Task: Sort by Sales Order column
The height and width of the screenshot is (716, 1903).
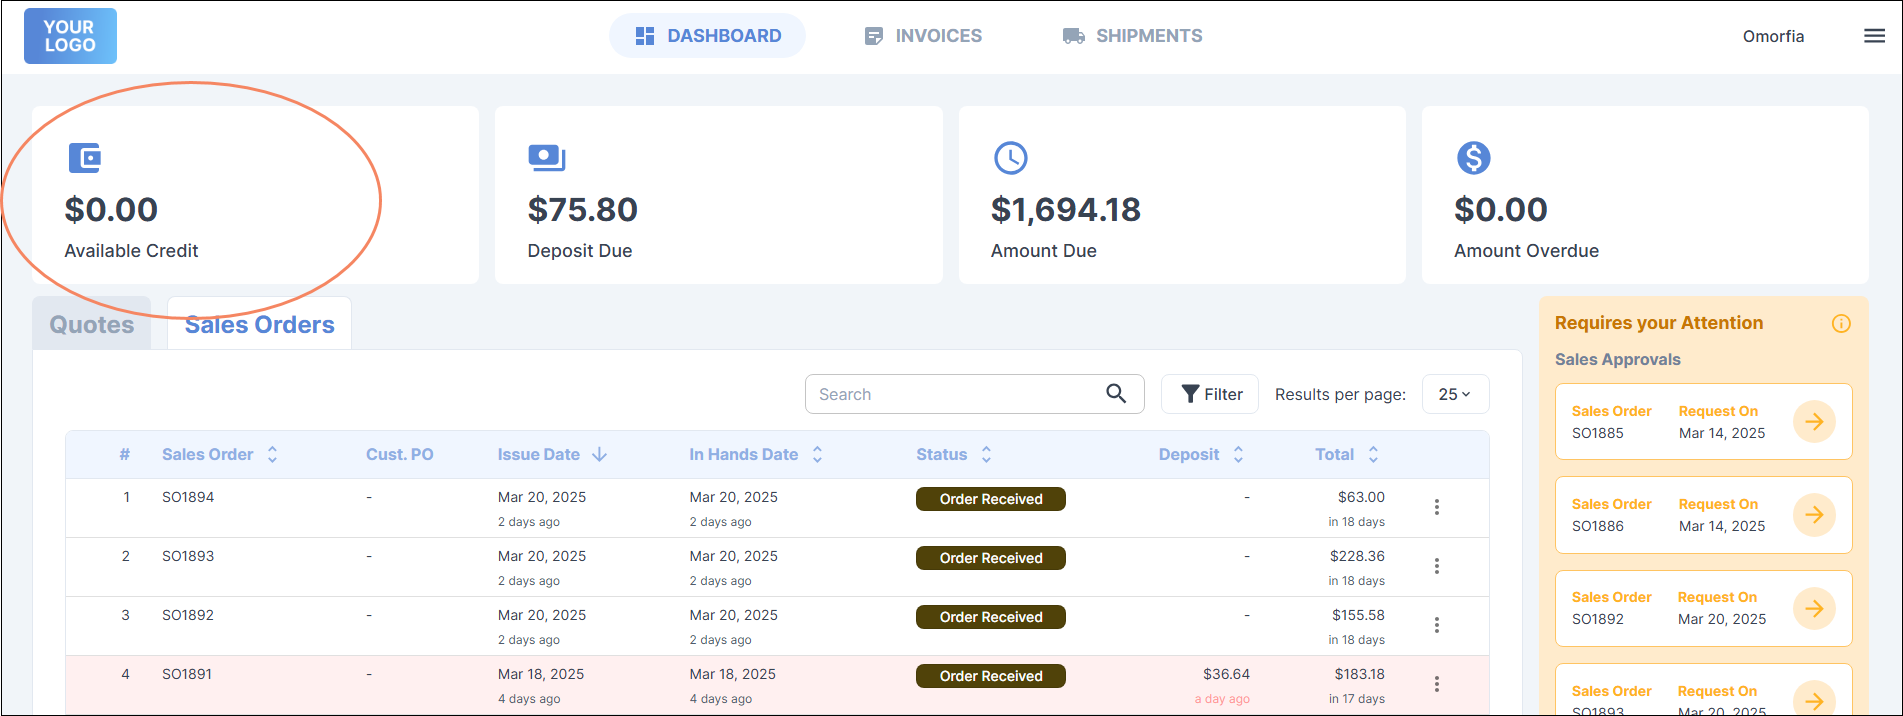Action: 220,454
